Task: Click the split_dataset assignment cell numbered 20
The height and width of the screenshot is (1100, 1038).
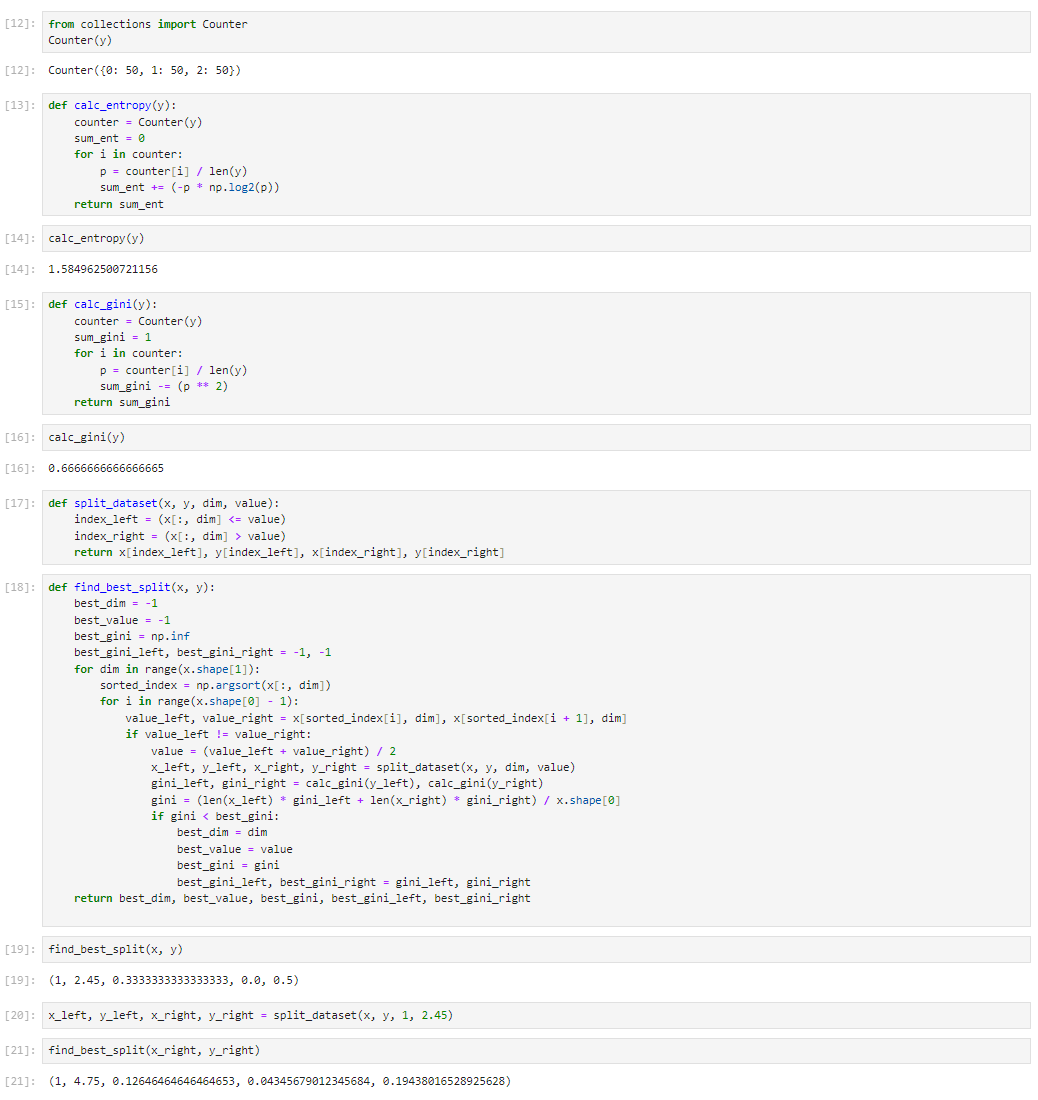Action: point(536,1015)
